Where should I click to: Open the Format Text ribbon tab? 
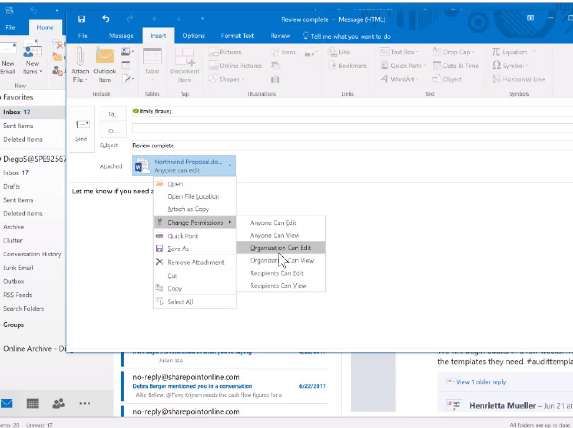point(237,36)
